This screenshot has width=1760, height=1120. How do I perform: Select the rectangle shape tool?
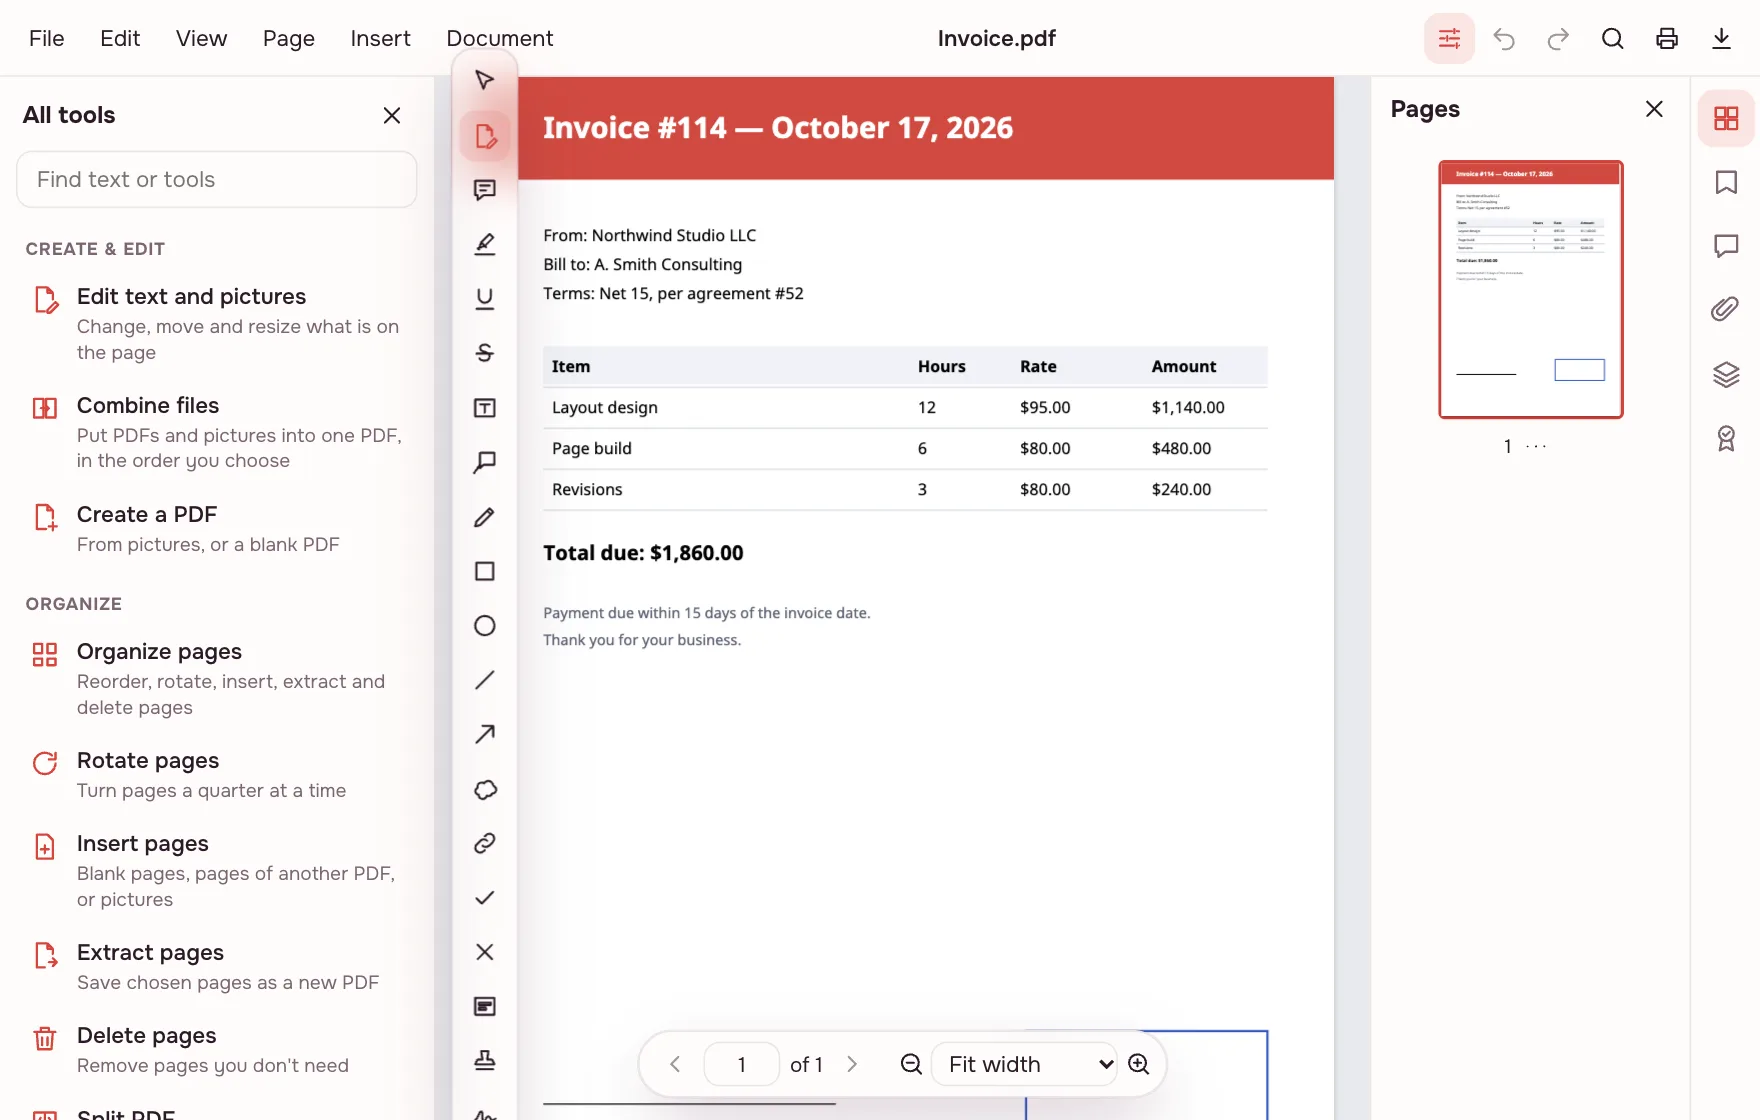[x=485, y=571]
